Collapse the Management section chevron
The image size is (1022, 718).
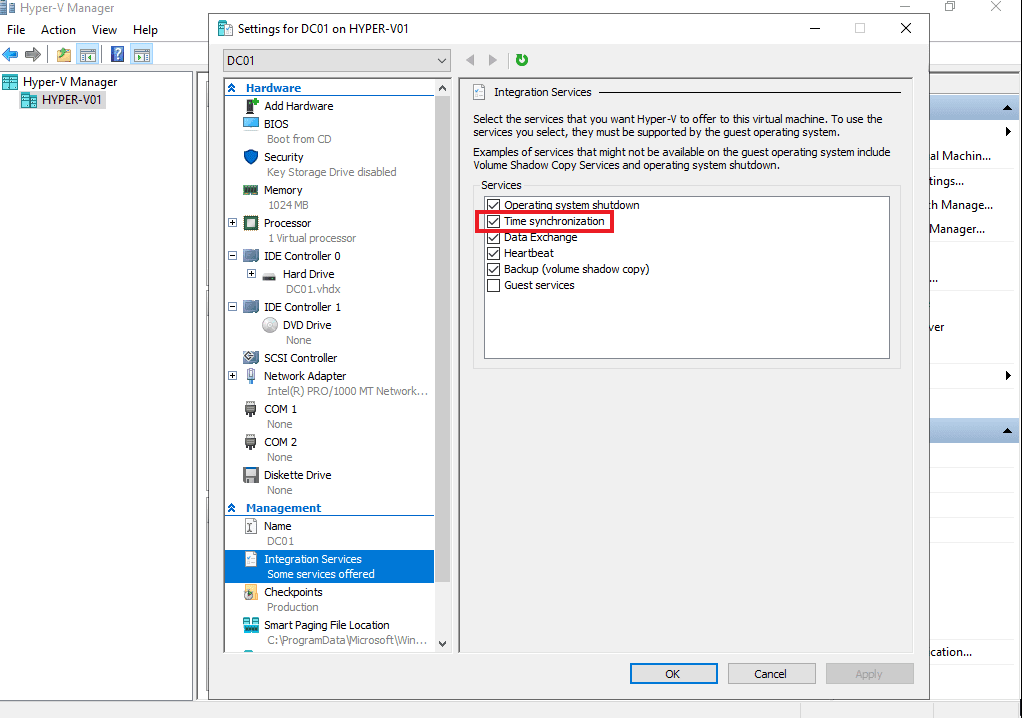click(231, 508)
